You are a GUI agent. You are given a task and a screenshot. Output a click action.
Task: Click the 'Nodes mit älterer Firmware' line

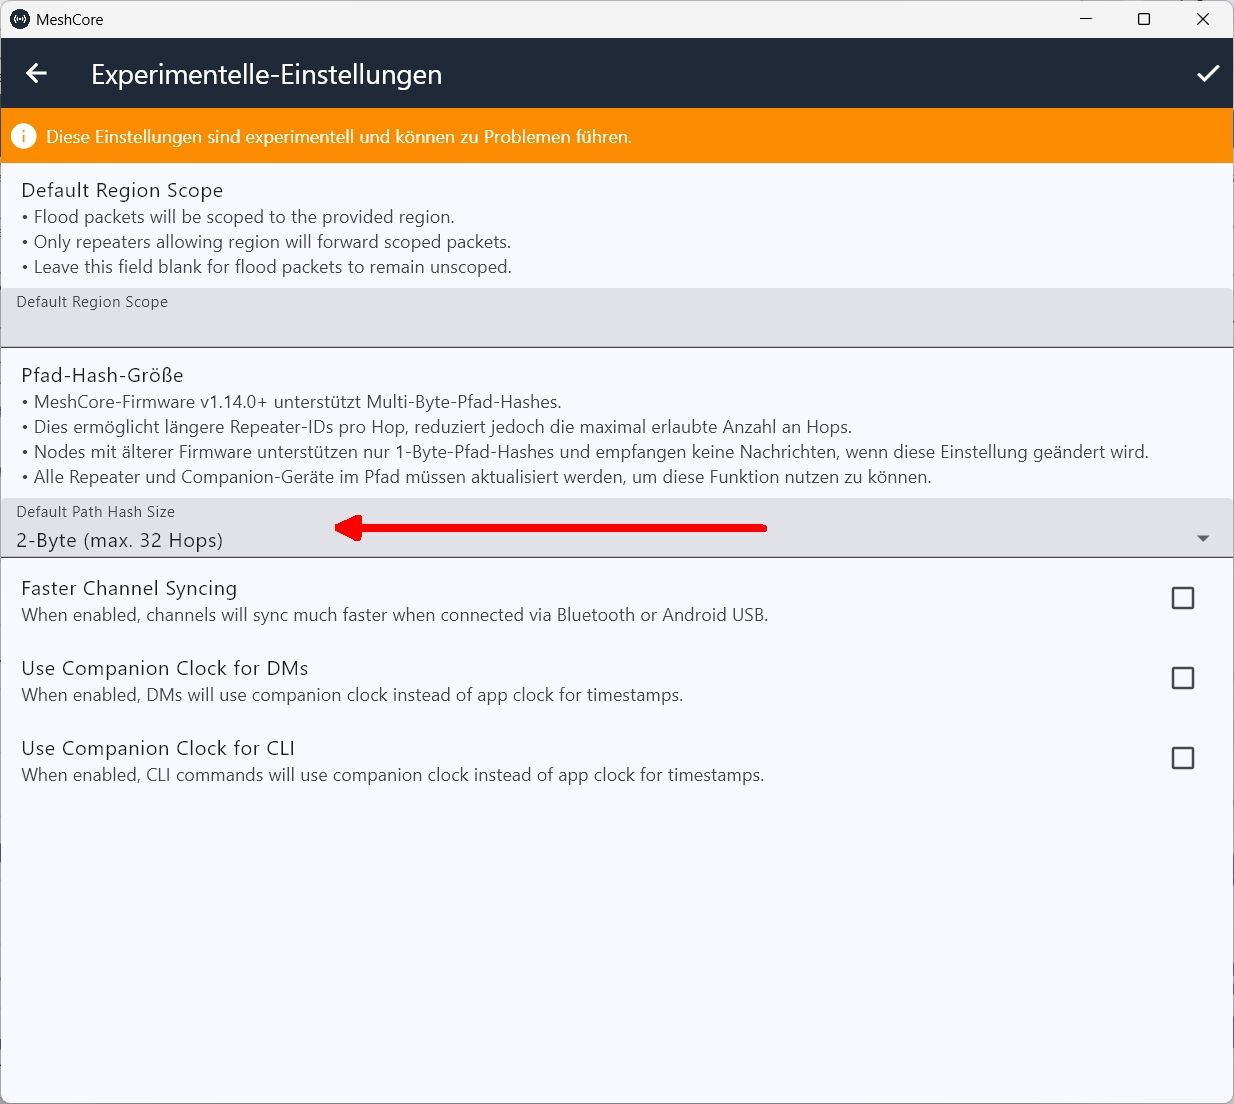585,452
